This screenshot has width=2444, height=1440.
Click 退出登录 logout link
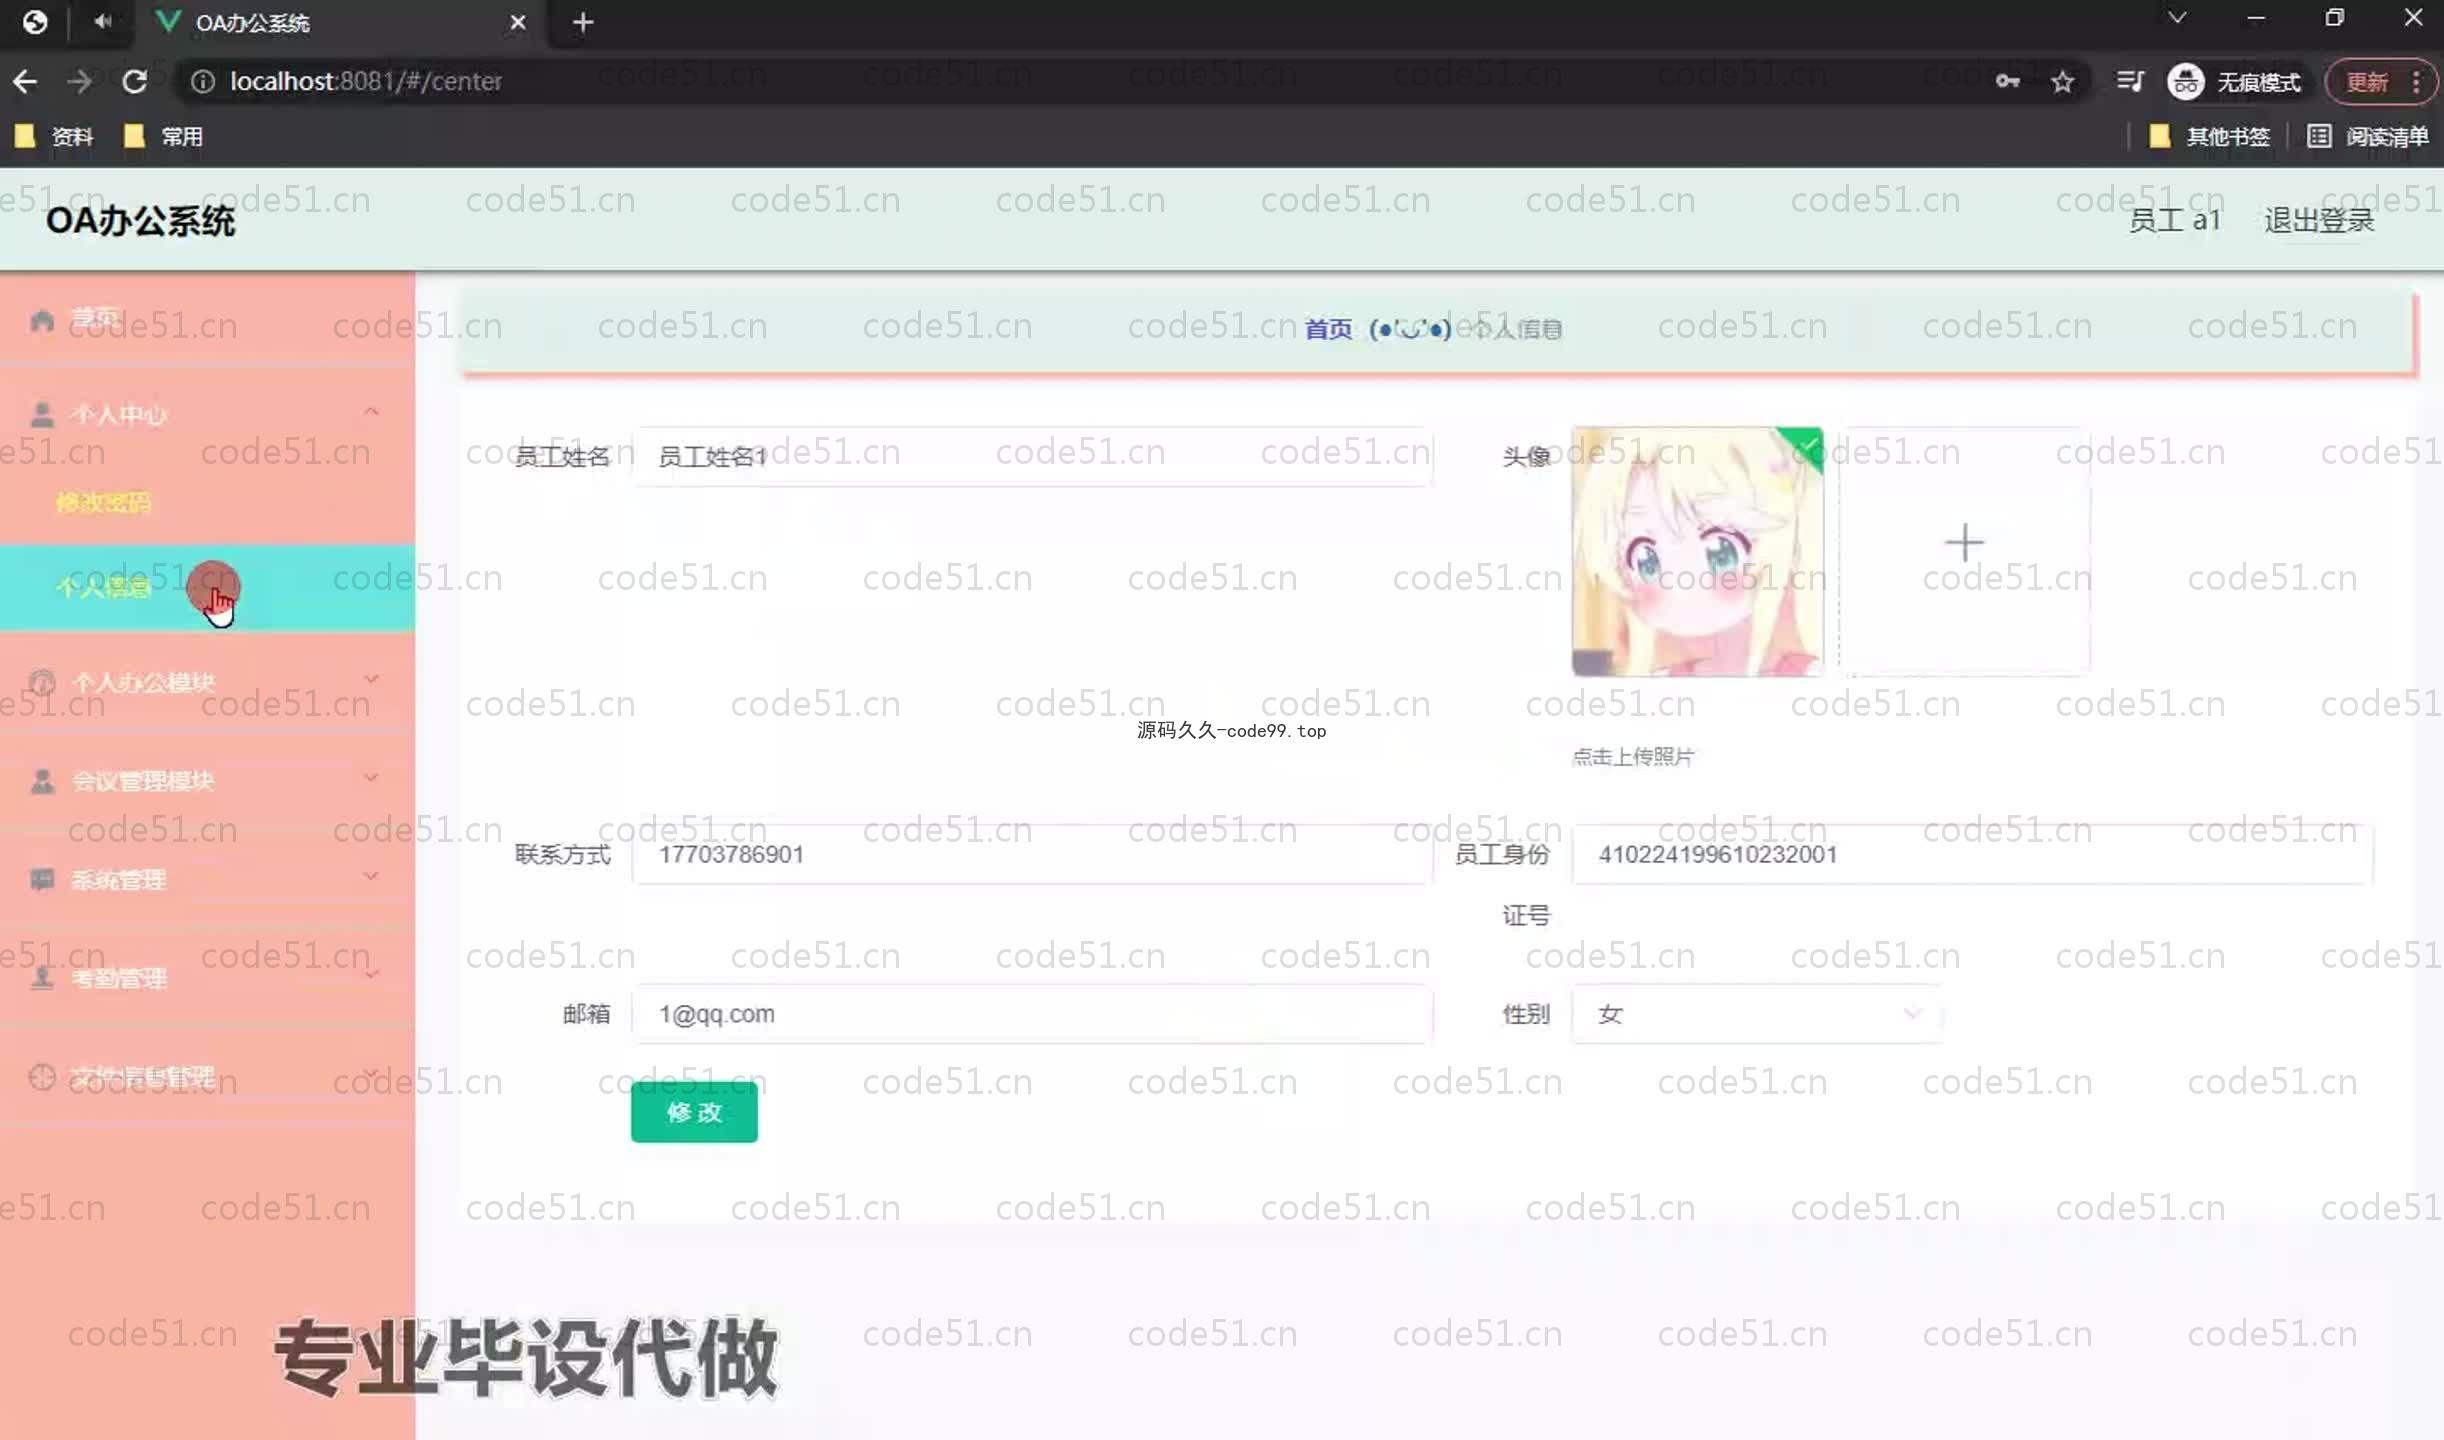[2318, 220]
